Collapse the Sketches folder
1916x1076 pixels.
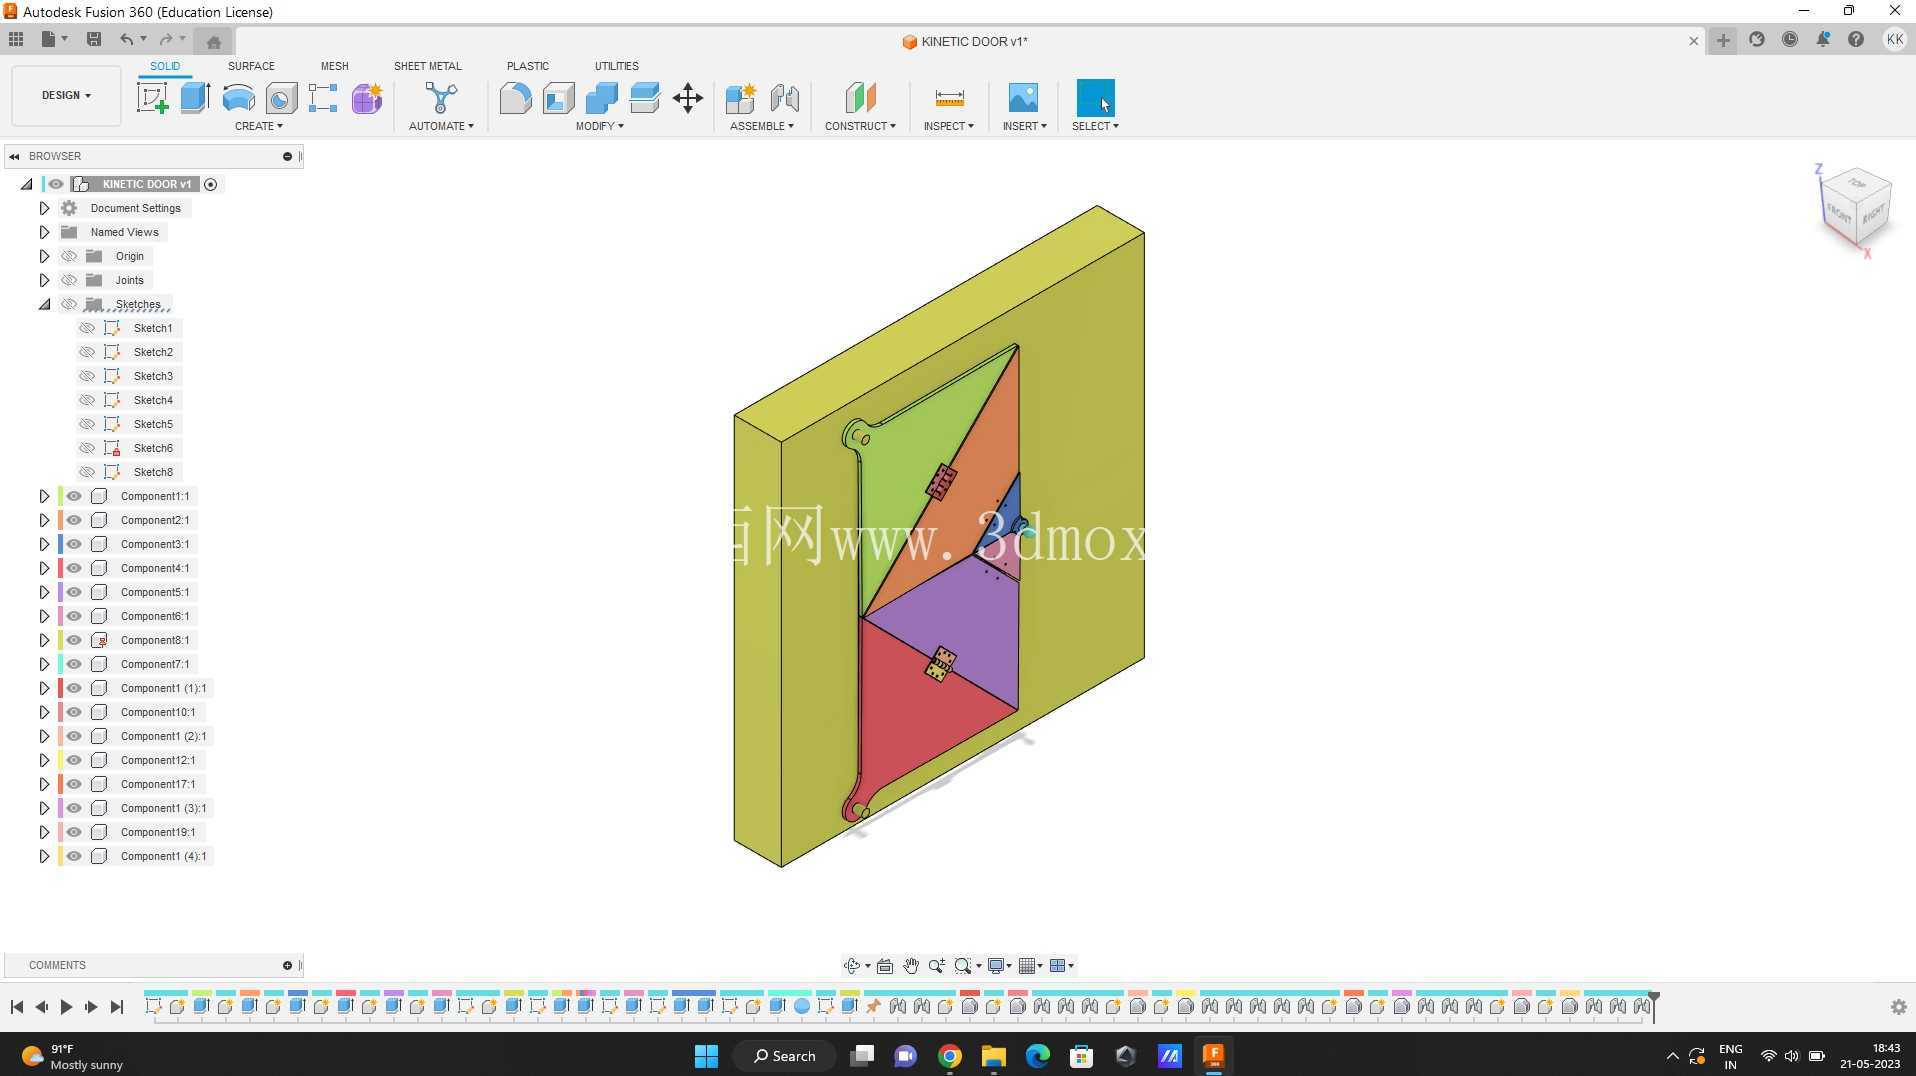[x=44, y=304]
